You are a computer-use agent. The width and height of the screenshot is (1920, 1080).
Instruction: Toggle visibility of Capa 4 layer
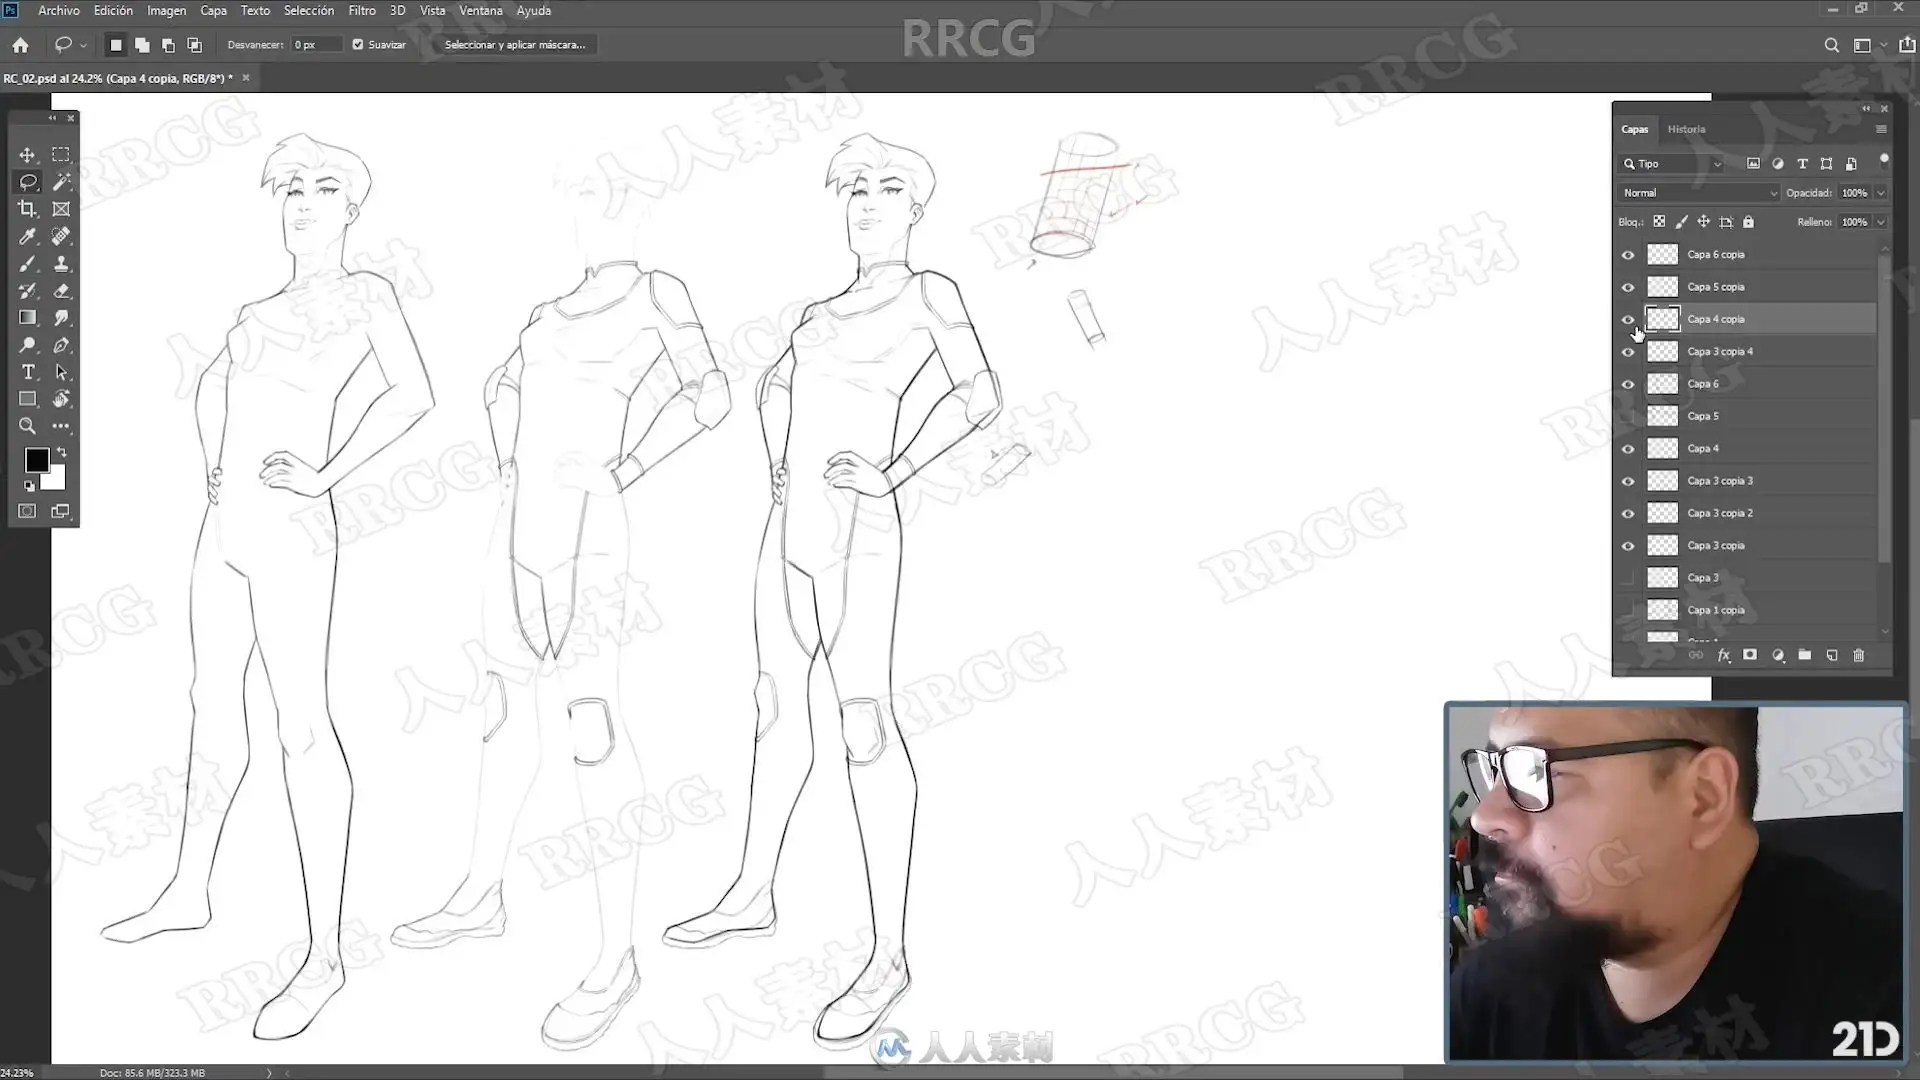1628,449
